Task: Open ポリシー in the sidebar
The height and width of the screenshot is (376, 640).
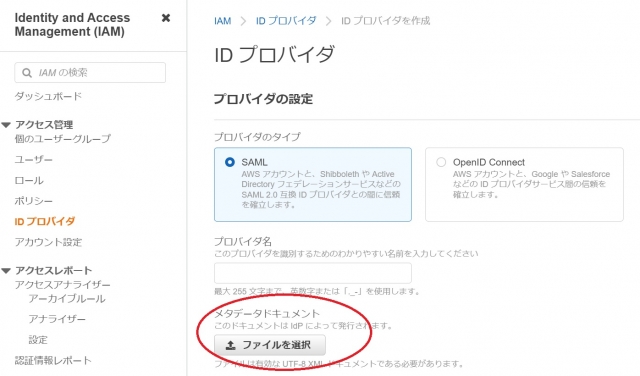Action: point(33,201)
